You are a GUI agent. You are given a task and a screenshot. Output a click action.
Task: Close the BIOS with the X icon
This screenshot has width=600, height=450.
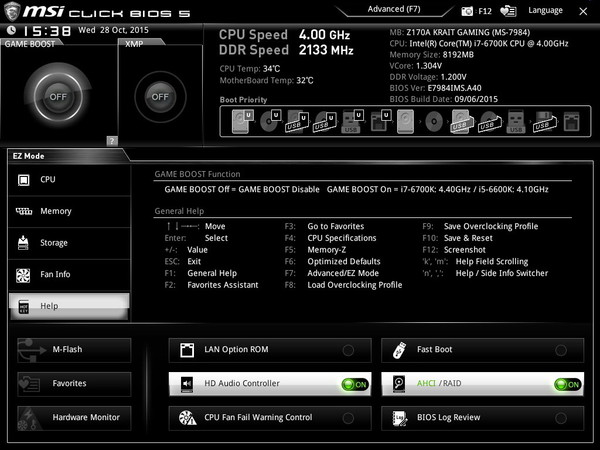click(x=583, y=11)
